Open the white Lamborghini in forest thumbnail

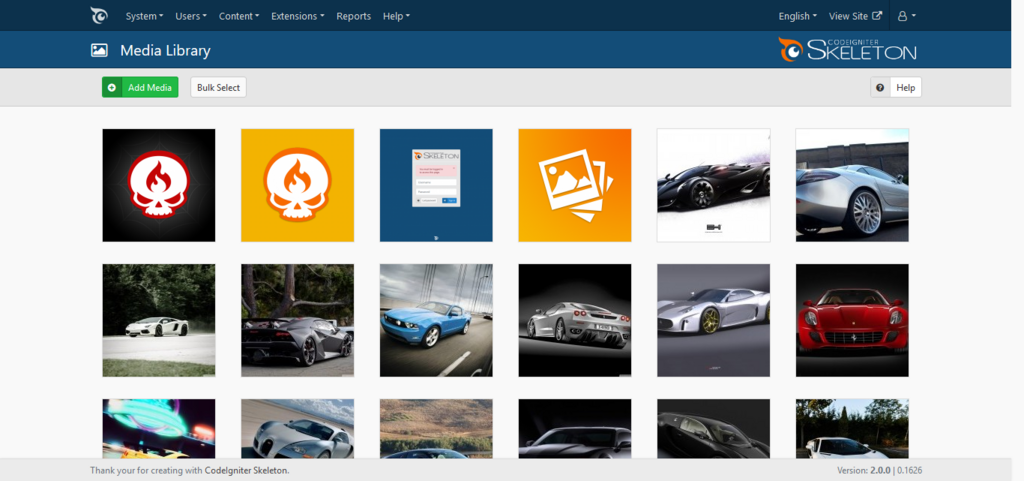(x=159, y=320)
